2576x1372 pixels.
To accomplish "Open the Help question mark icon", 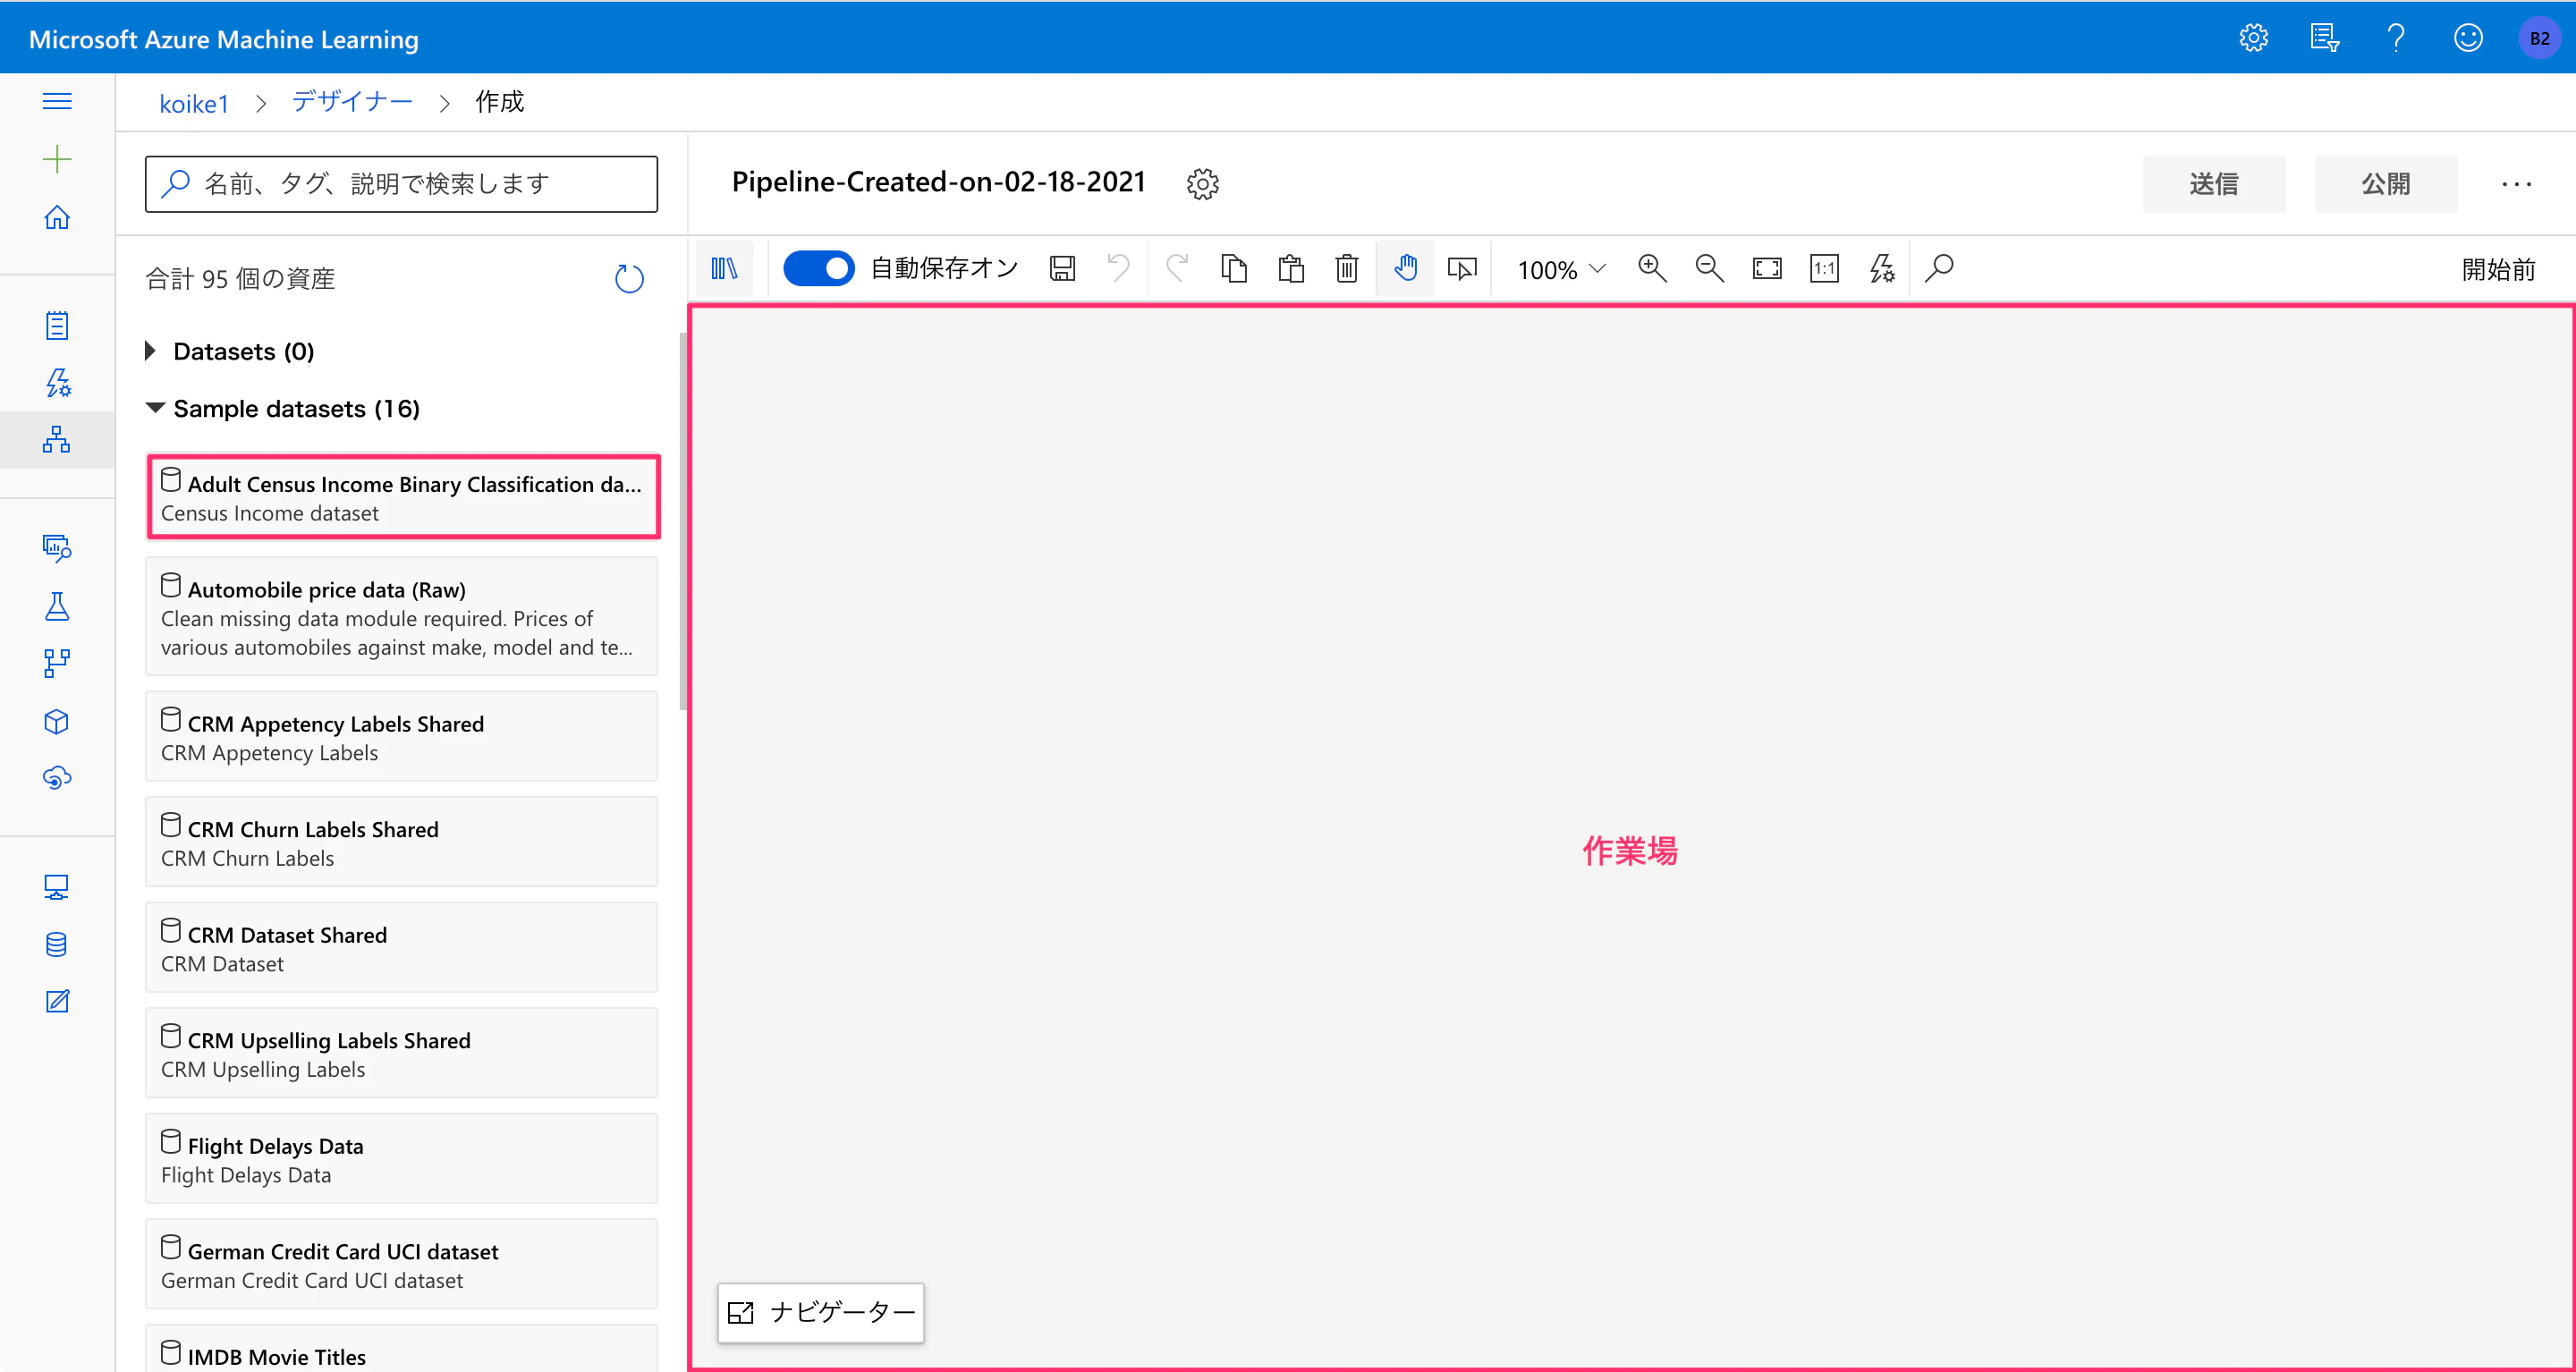I will pos(2396,38).
